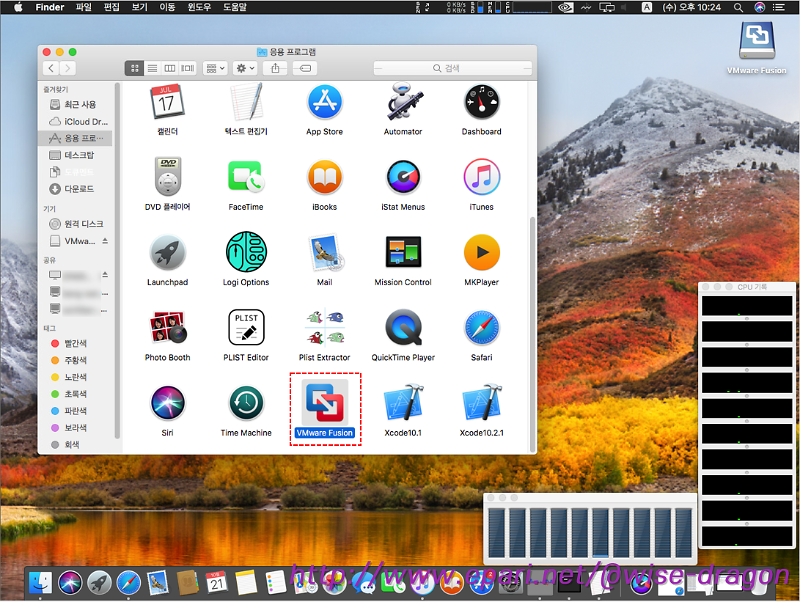Open the 편집 (Edit) menu
This screenshot has width=800, height=602.
click(x=111, y=7)
